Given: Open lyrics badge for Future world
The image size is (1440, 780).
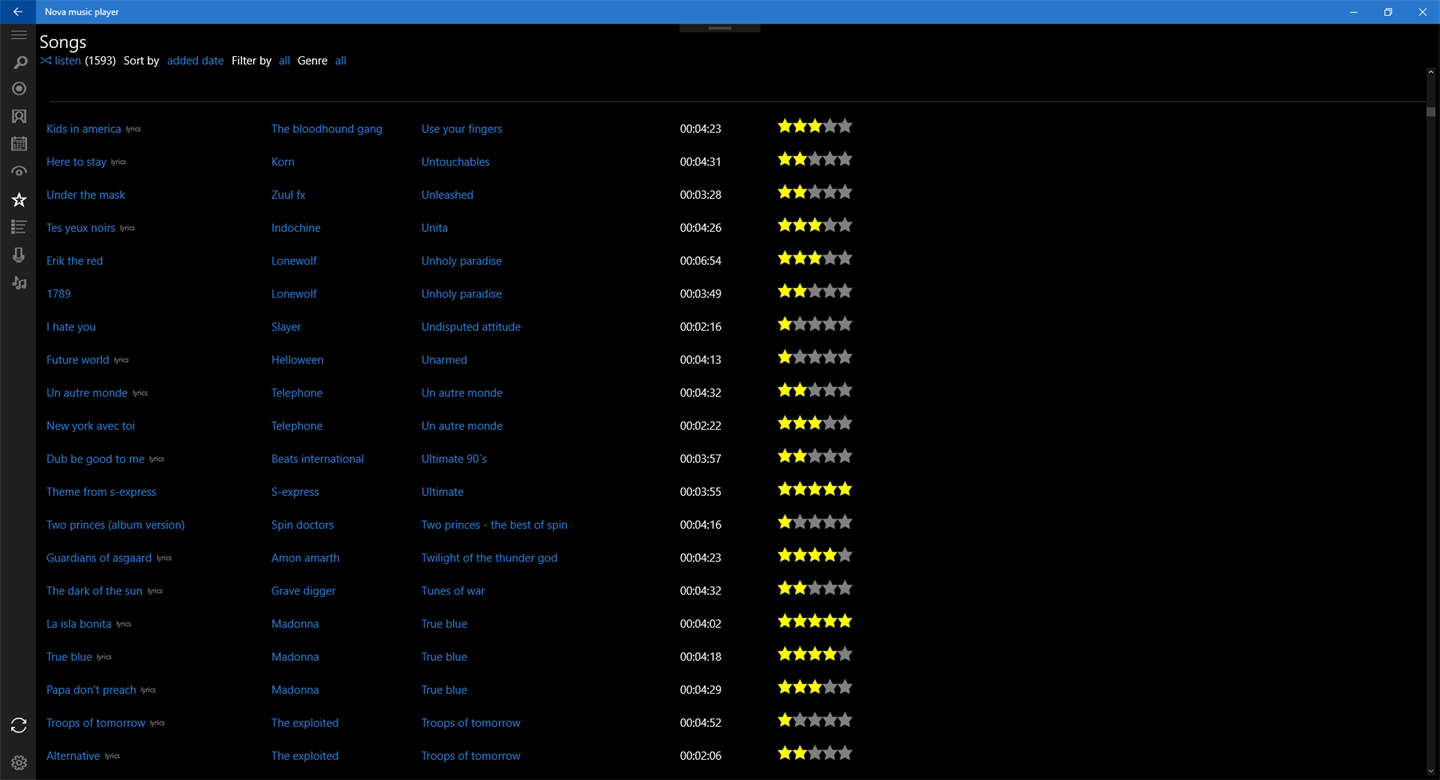Looking at the screenshot, I should coord(121,360).
